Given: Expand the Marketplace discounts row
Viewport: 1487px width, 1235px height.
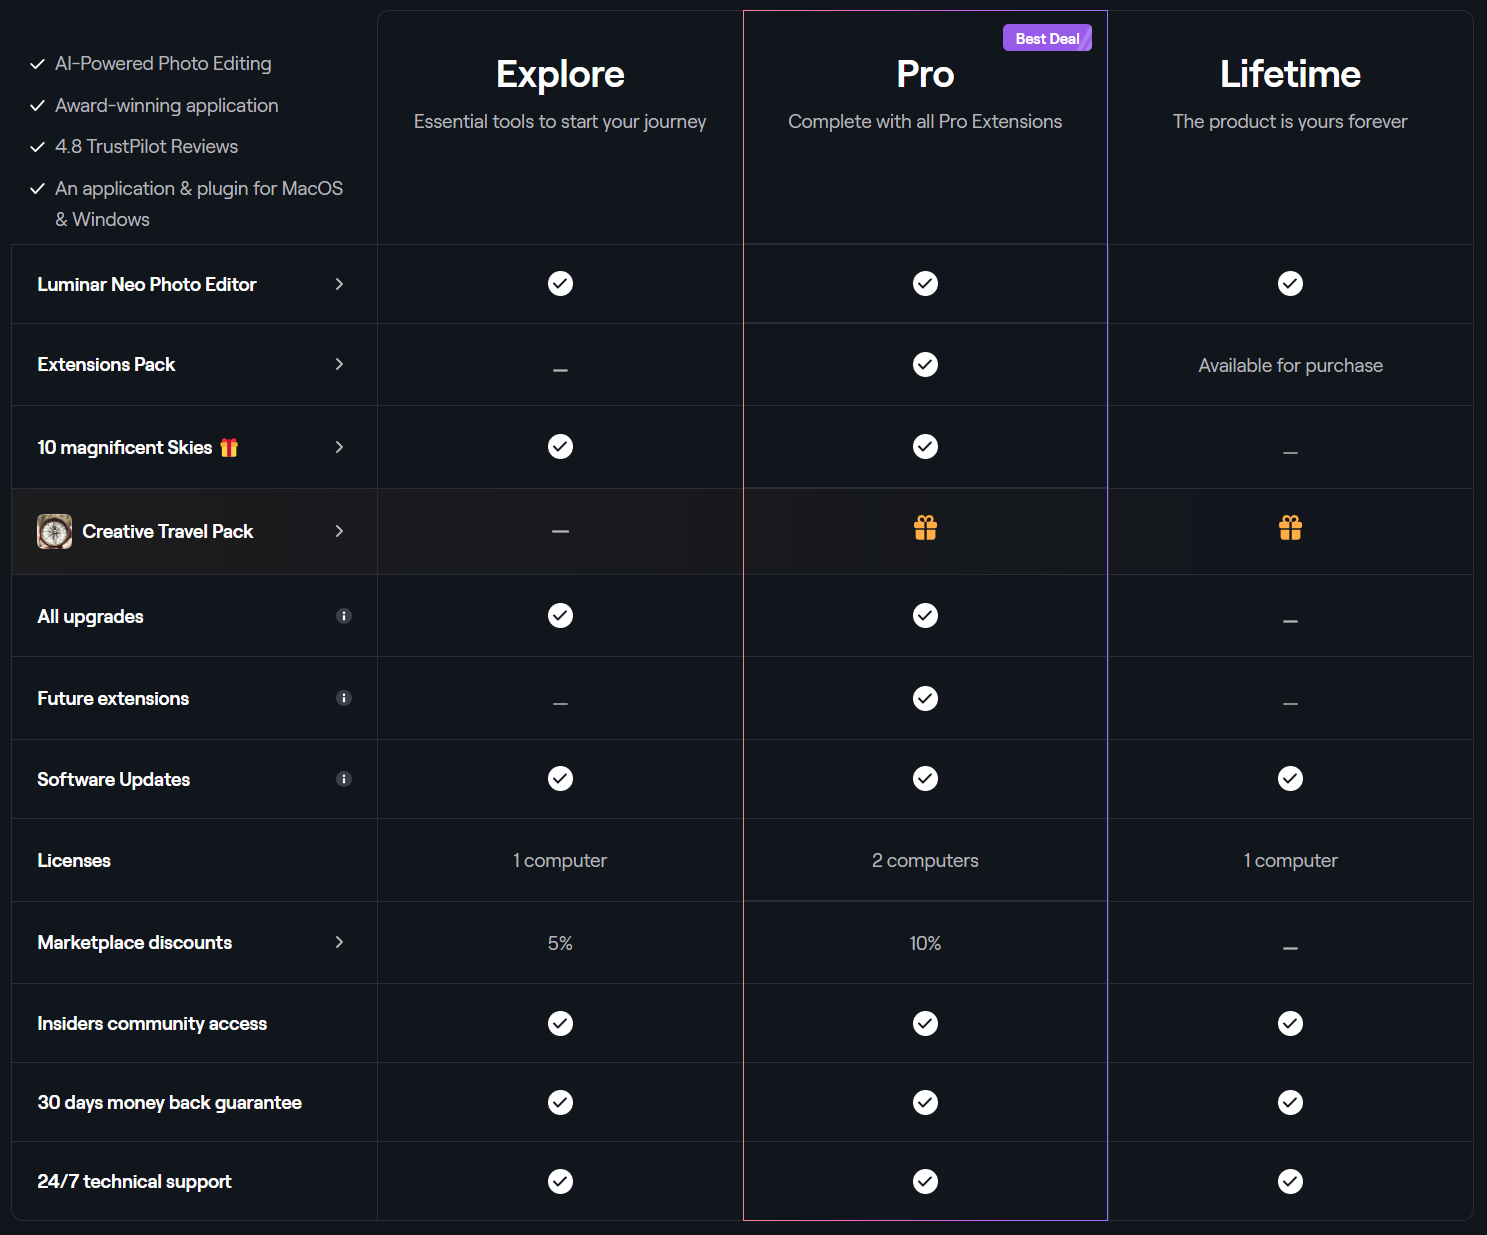Looking at the screenshot, I should (x=340, y=942).
